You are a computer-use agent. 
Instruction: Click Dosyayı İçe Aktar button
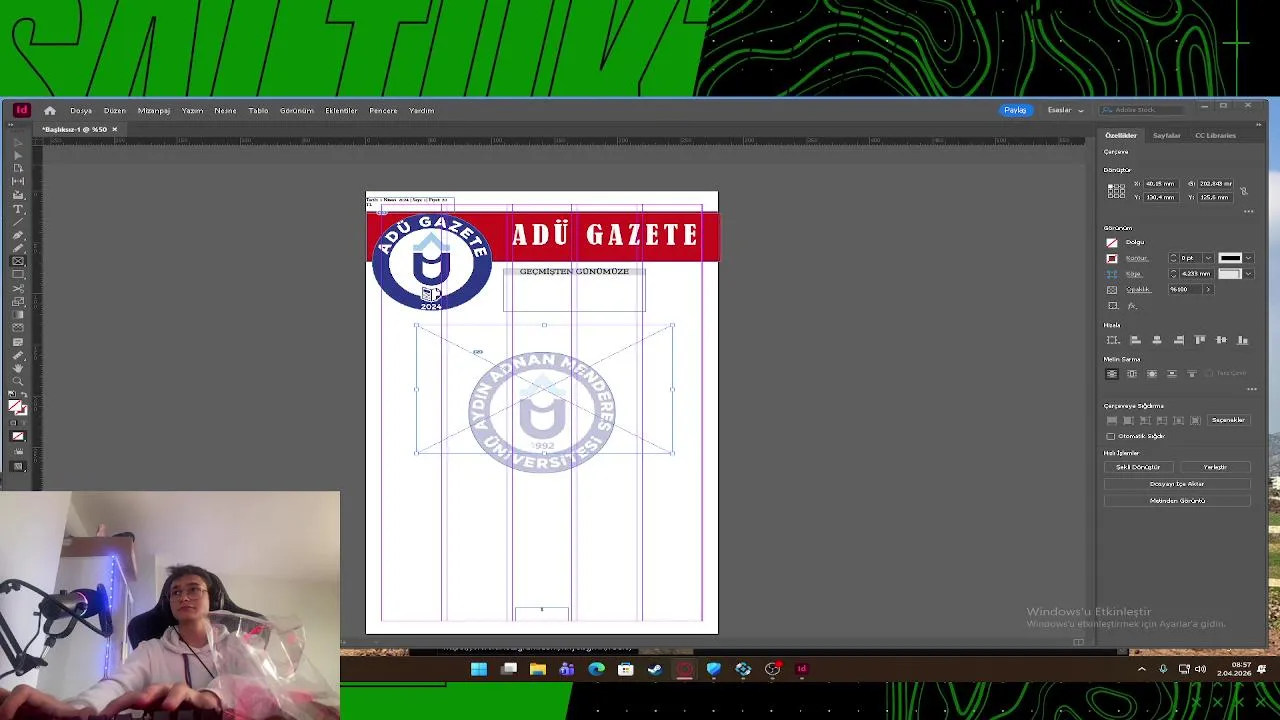pos(1177,484)
